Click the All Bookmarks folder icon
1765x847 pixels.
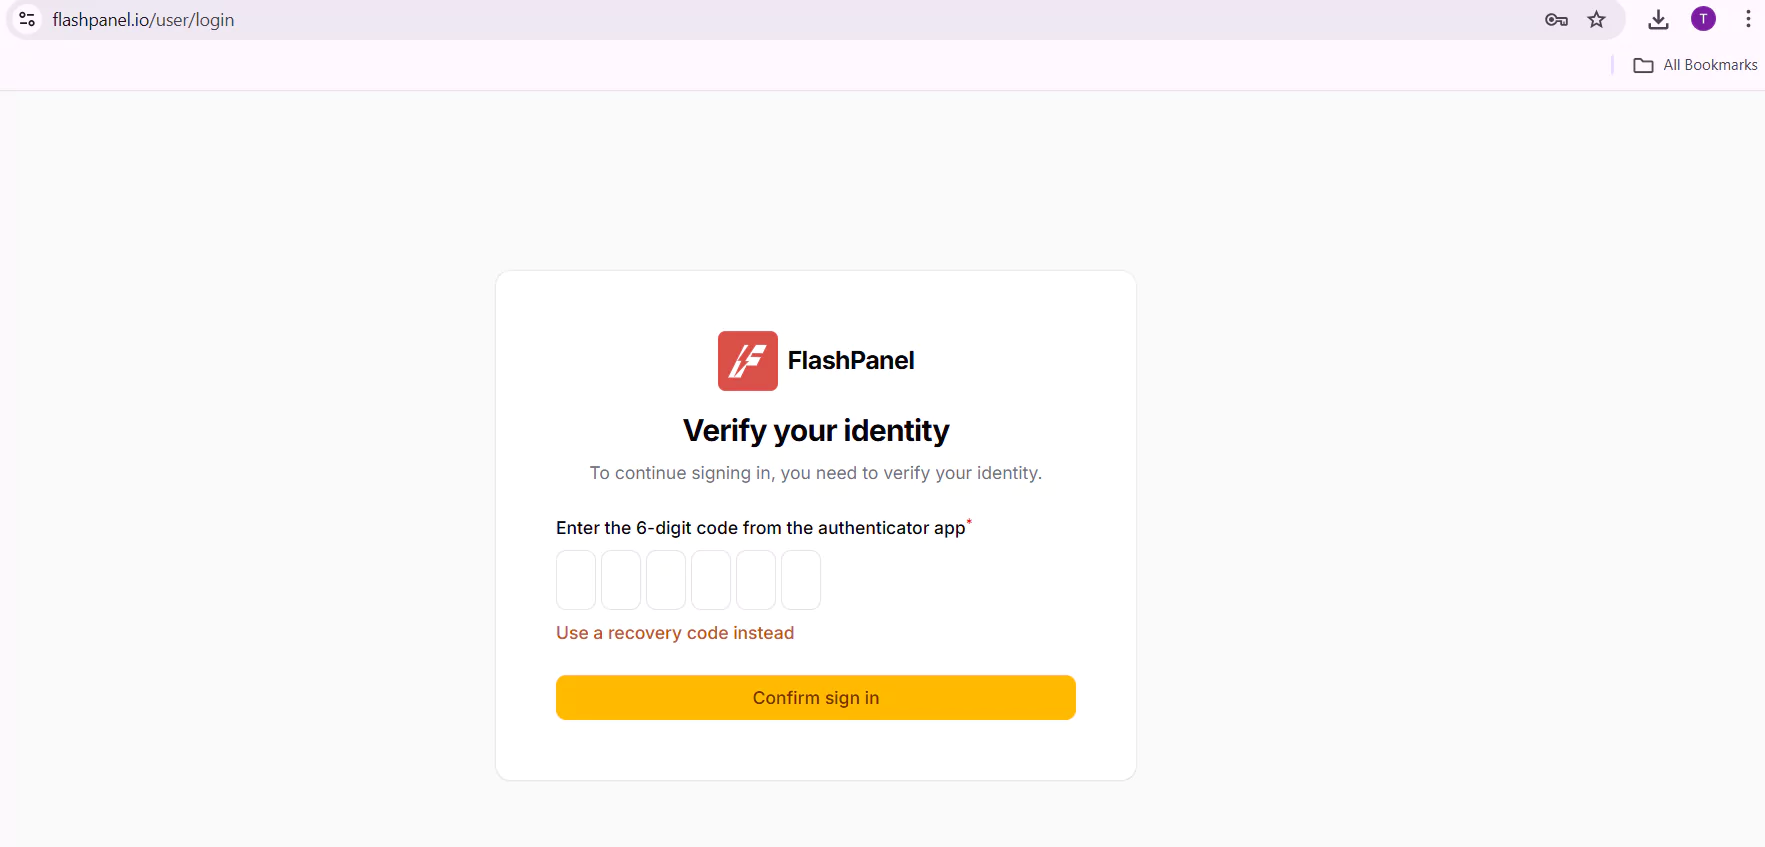(1643, 65)
